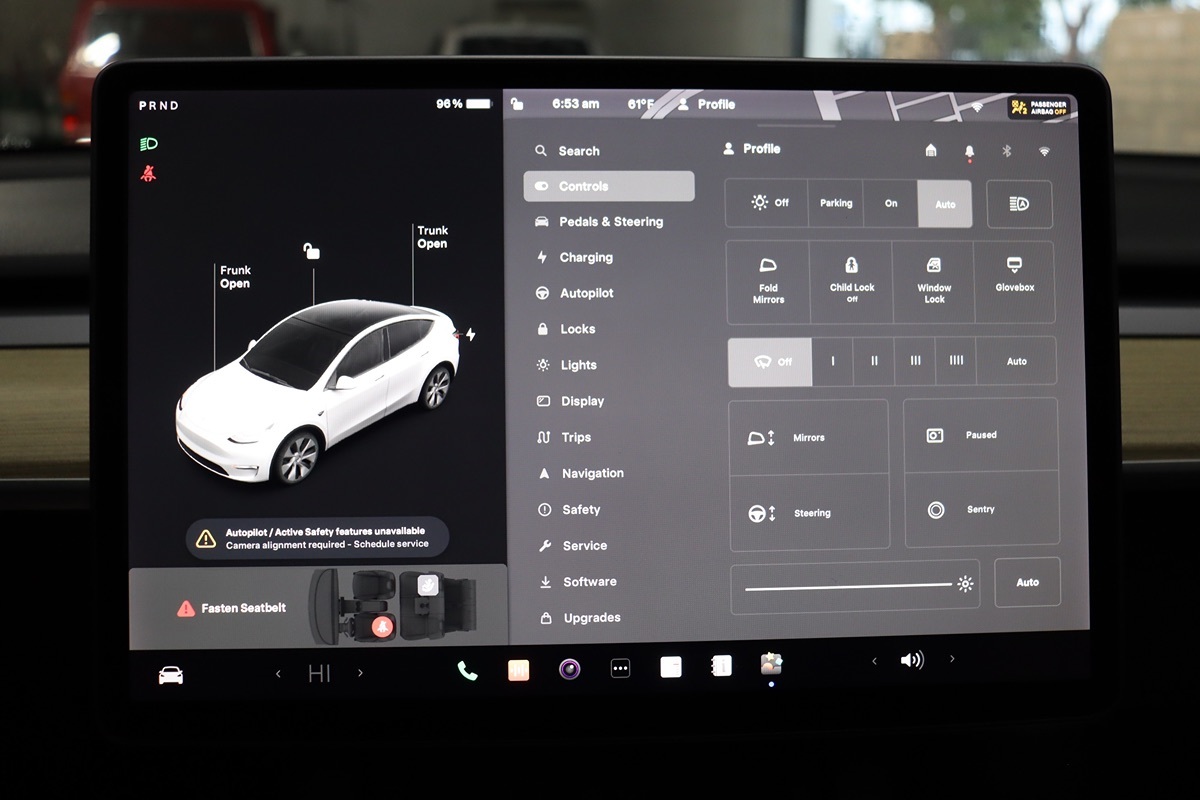Select Pedals & Steering menu item
Viewport: 1200px width, 800px height.
[x=610, y=222]
